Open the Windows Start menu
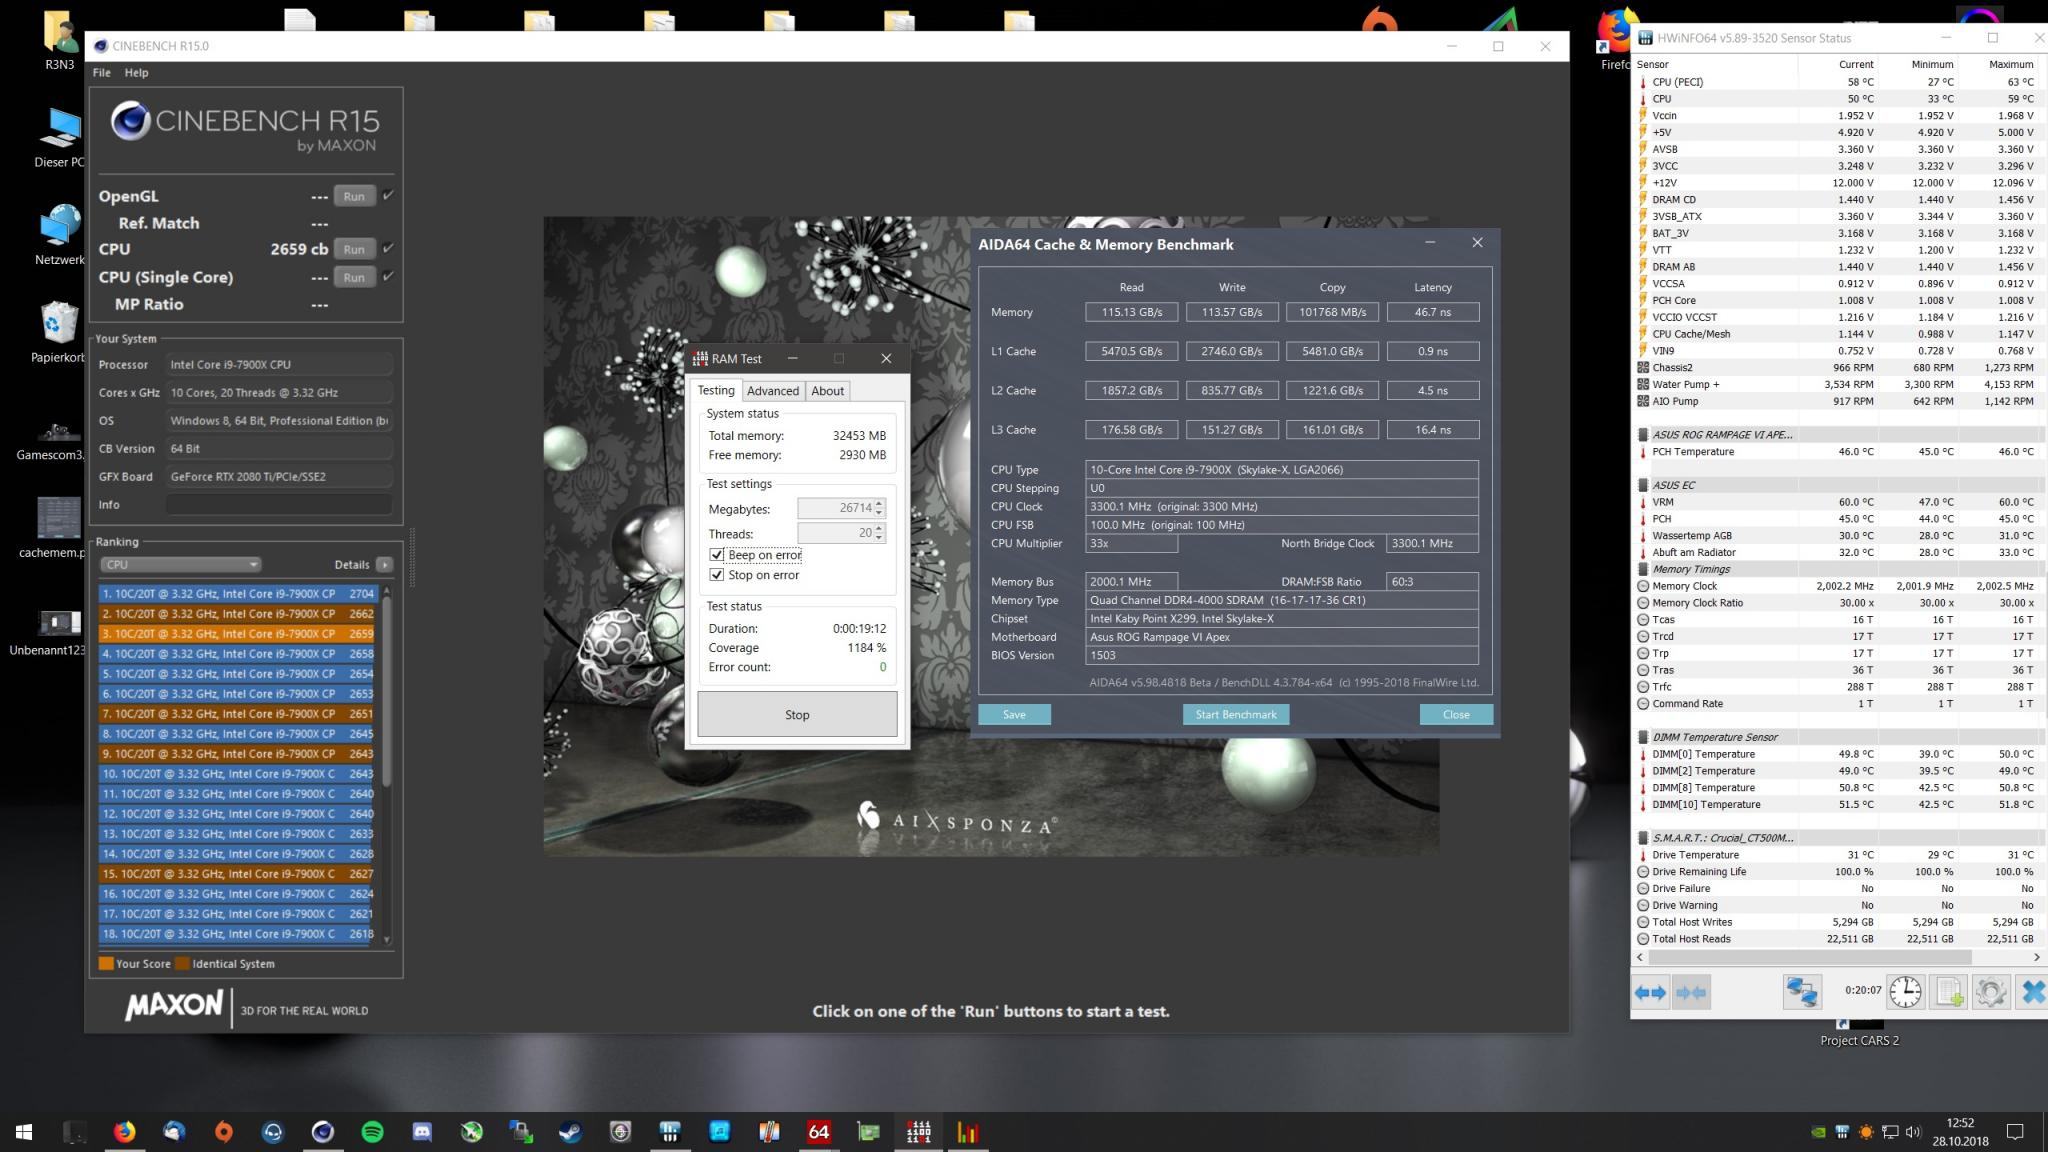The image size is (2048, 1152). pos(24,1132)
